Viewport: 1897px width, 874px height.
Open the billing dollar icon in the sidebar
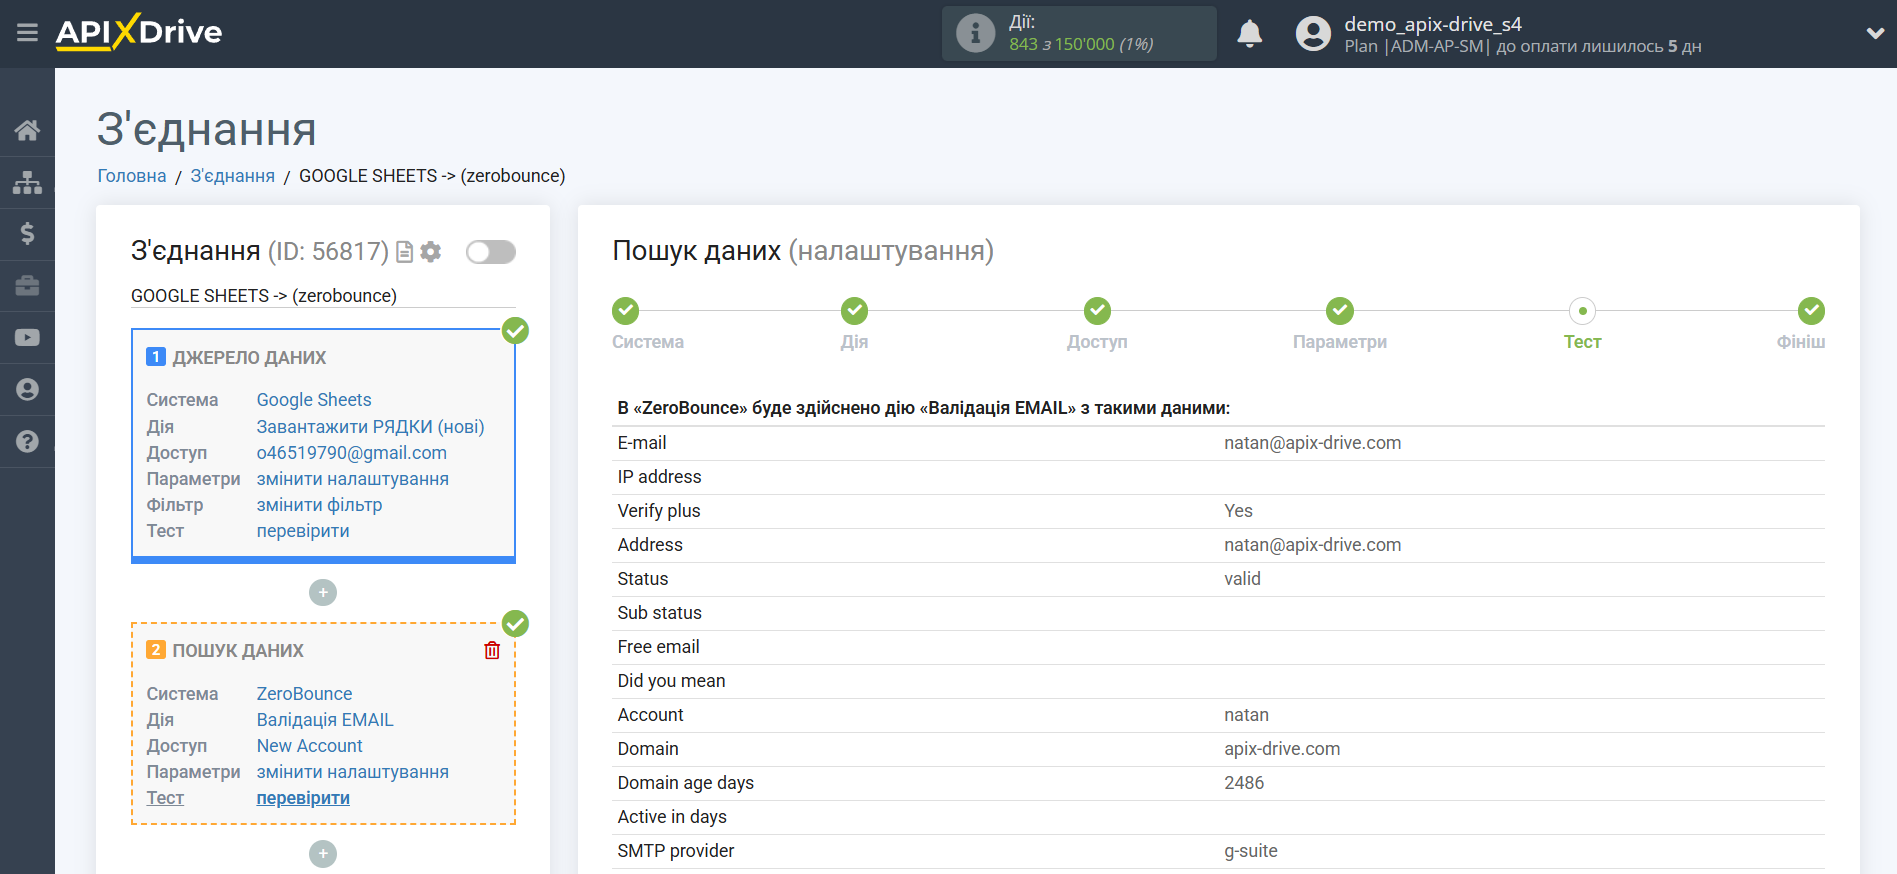pyautogui.click(x=27, y=234)
